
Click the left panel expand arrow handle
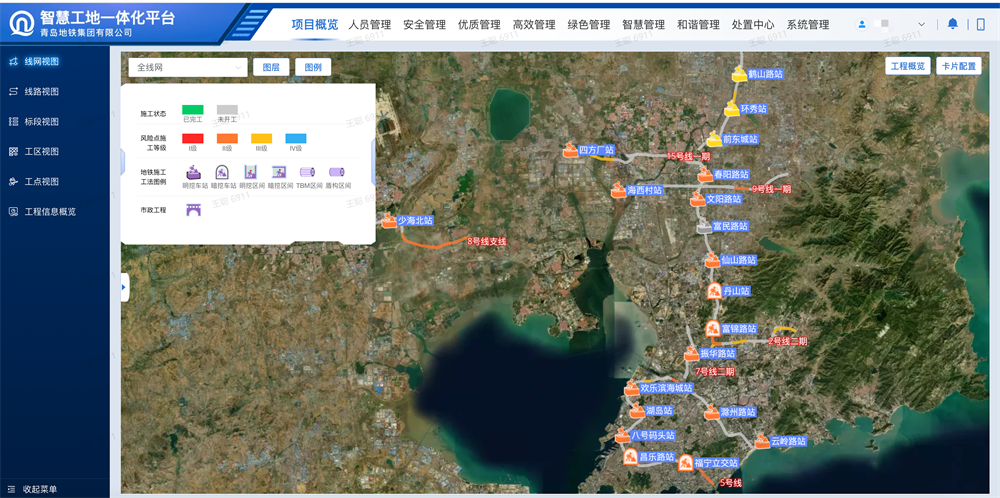[x=124, y=287]
